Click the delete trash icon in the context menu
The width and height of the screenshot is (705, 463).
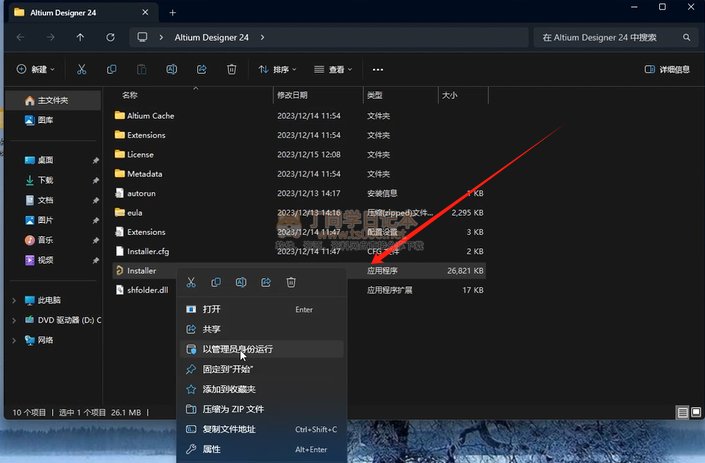291,283
